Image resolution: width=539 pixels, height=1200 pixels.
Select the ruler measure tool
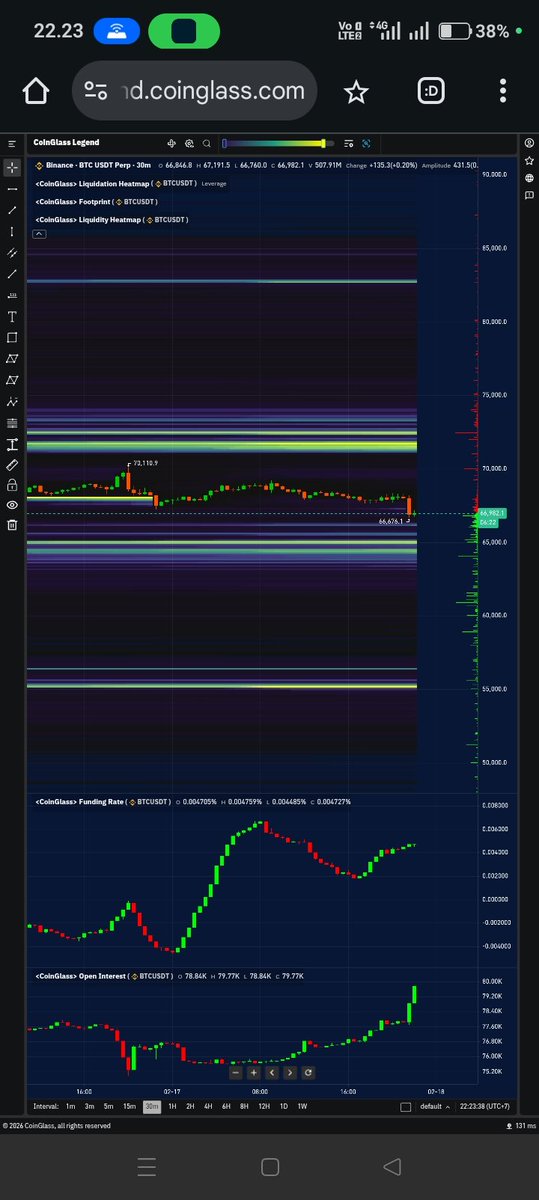click(11, 465)
